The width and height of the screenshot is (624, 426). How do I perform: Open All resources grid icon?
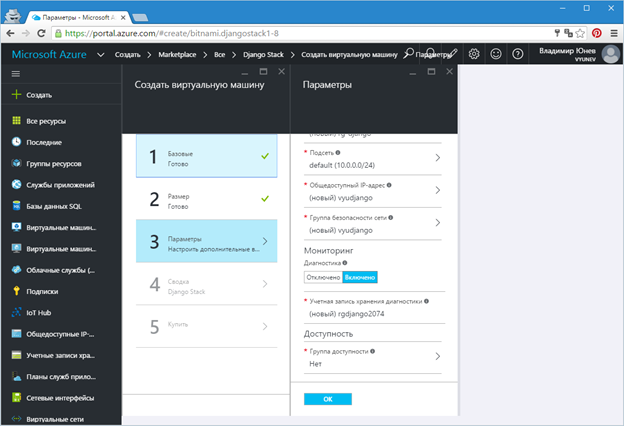click(16, 121)
